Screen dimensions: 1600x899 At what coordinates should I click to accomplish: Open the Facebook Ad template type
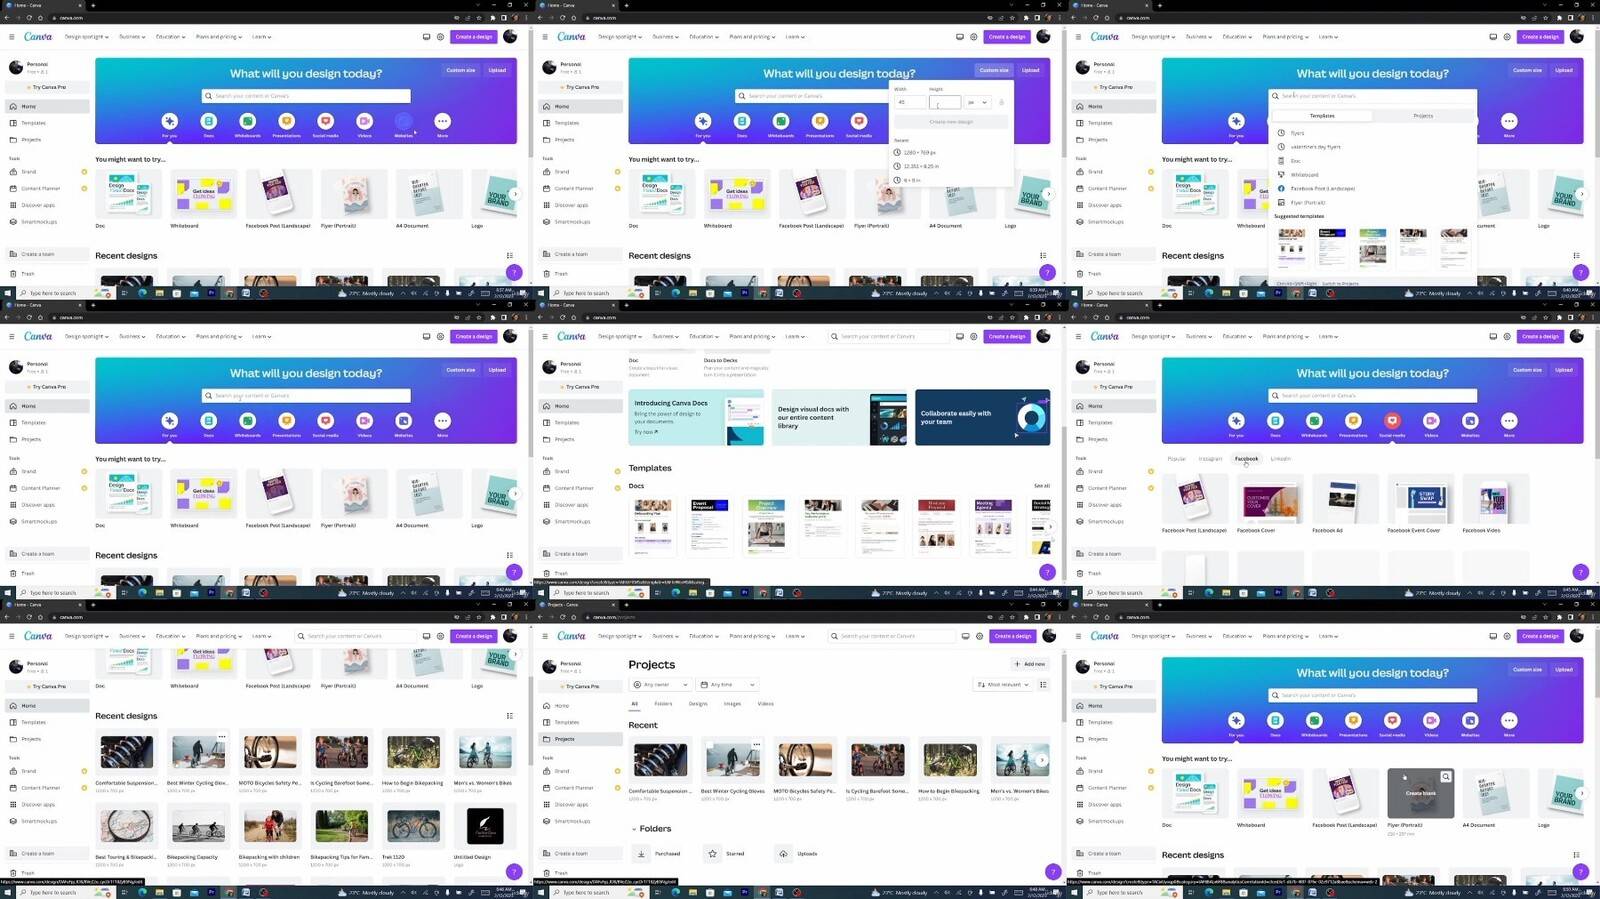point(1345,498)
